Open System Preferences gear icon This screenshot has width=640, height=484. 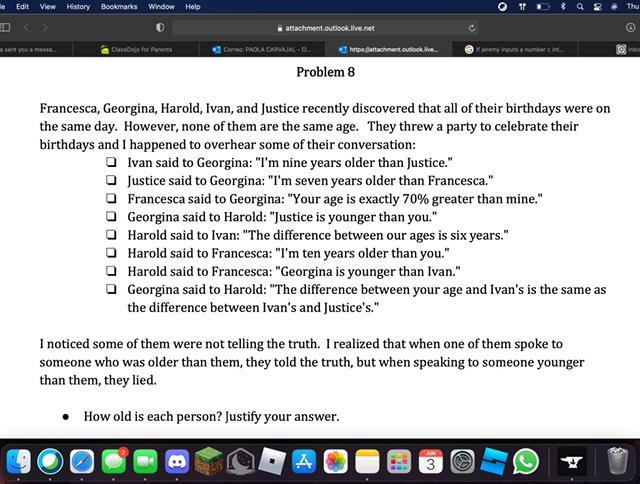[x=462, y=462]
